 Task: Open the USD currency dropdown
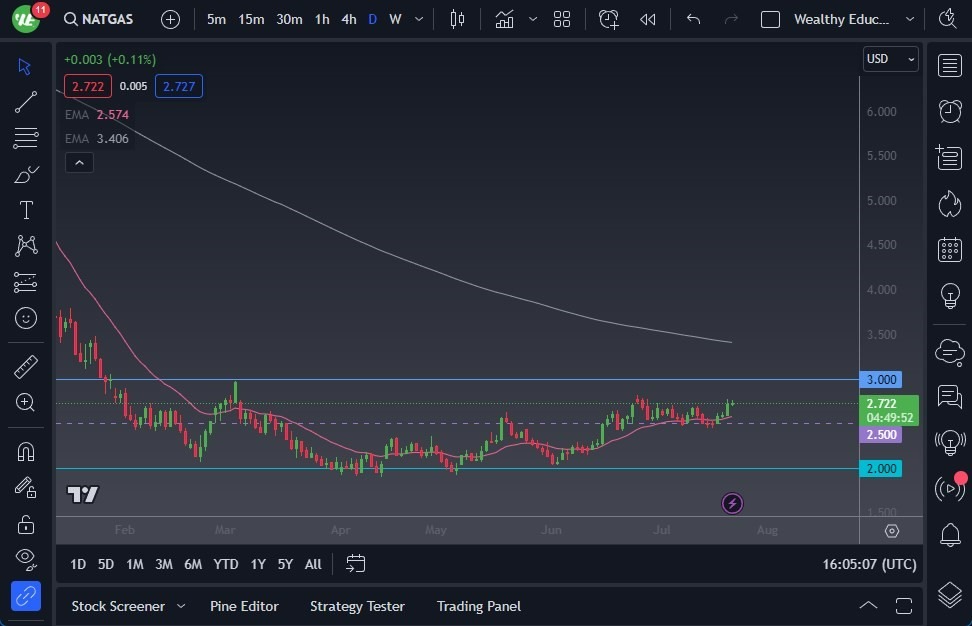point(890,59)
